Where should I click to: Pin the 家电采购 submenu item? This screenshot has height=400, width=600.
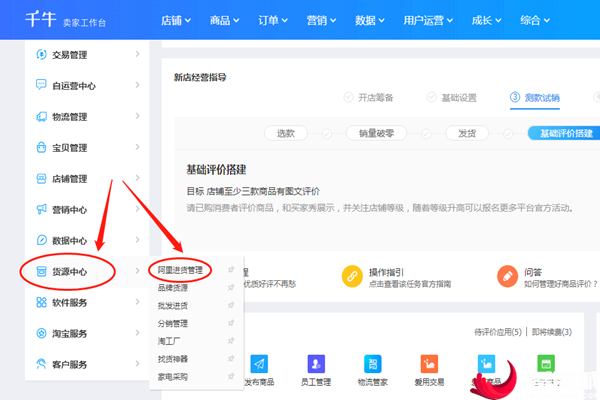click(x=231, y=377)
